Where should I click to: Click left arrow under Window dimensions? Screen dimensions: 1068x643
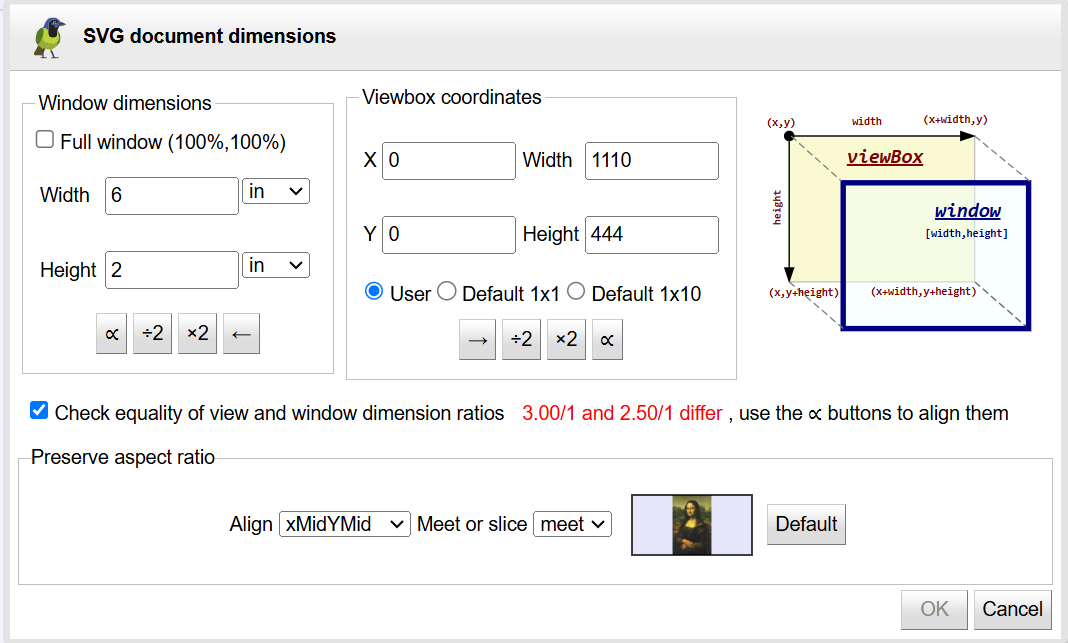coord(242,334)
